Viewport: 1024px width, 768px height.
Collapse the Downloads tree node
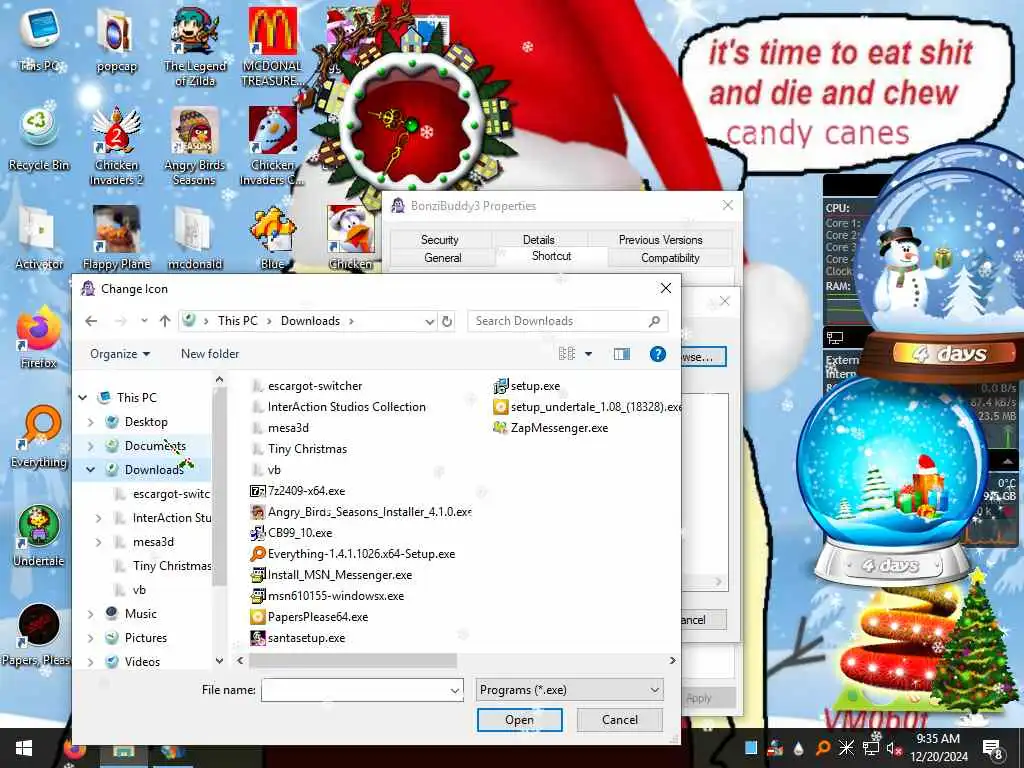[91, 470]
